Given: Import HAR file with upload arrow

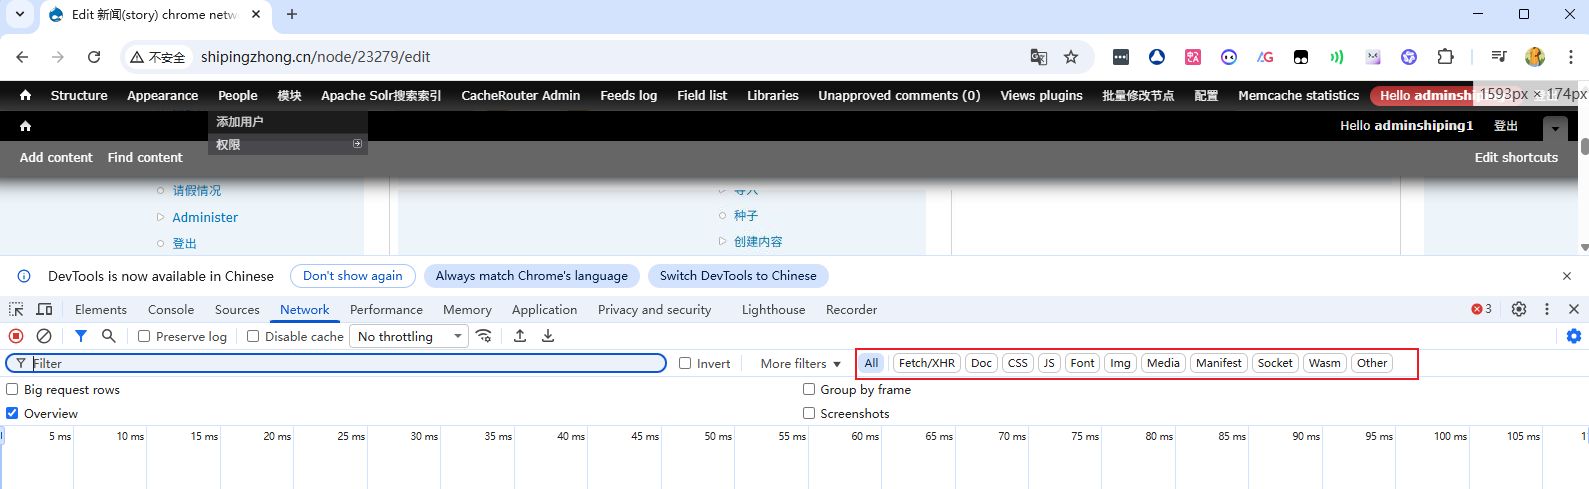Looking at the screenshot, I should click(x=520, y=336).
